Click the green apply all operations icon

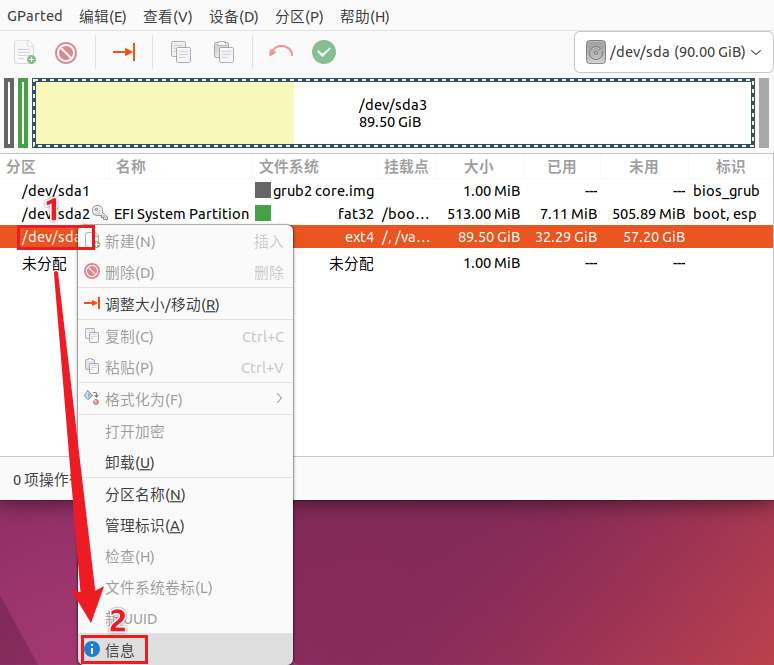(323, 52)
